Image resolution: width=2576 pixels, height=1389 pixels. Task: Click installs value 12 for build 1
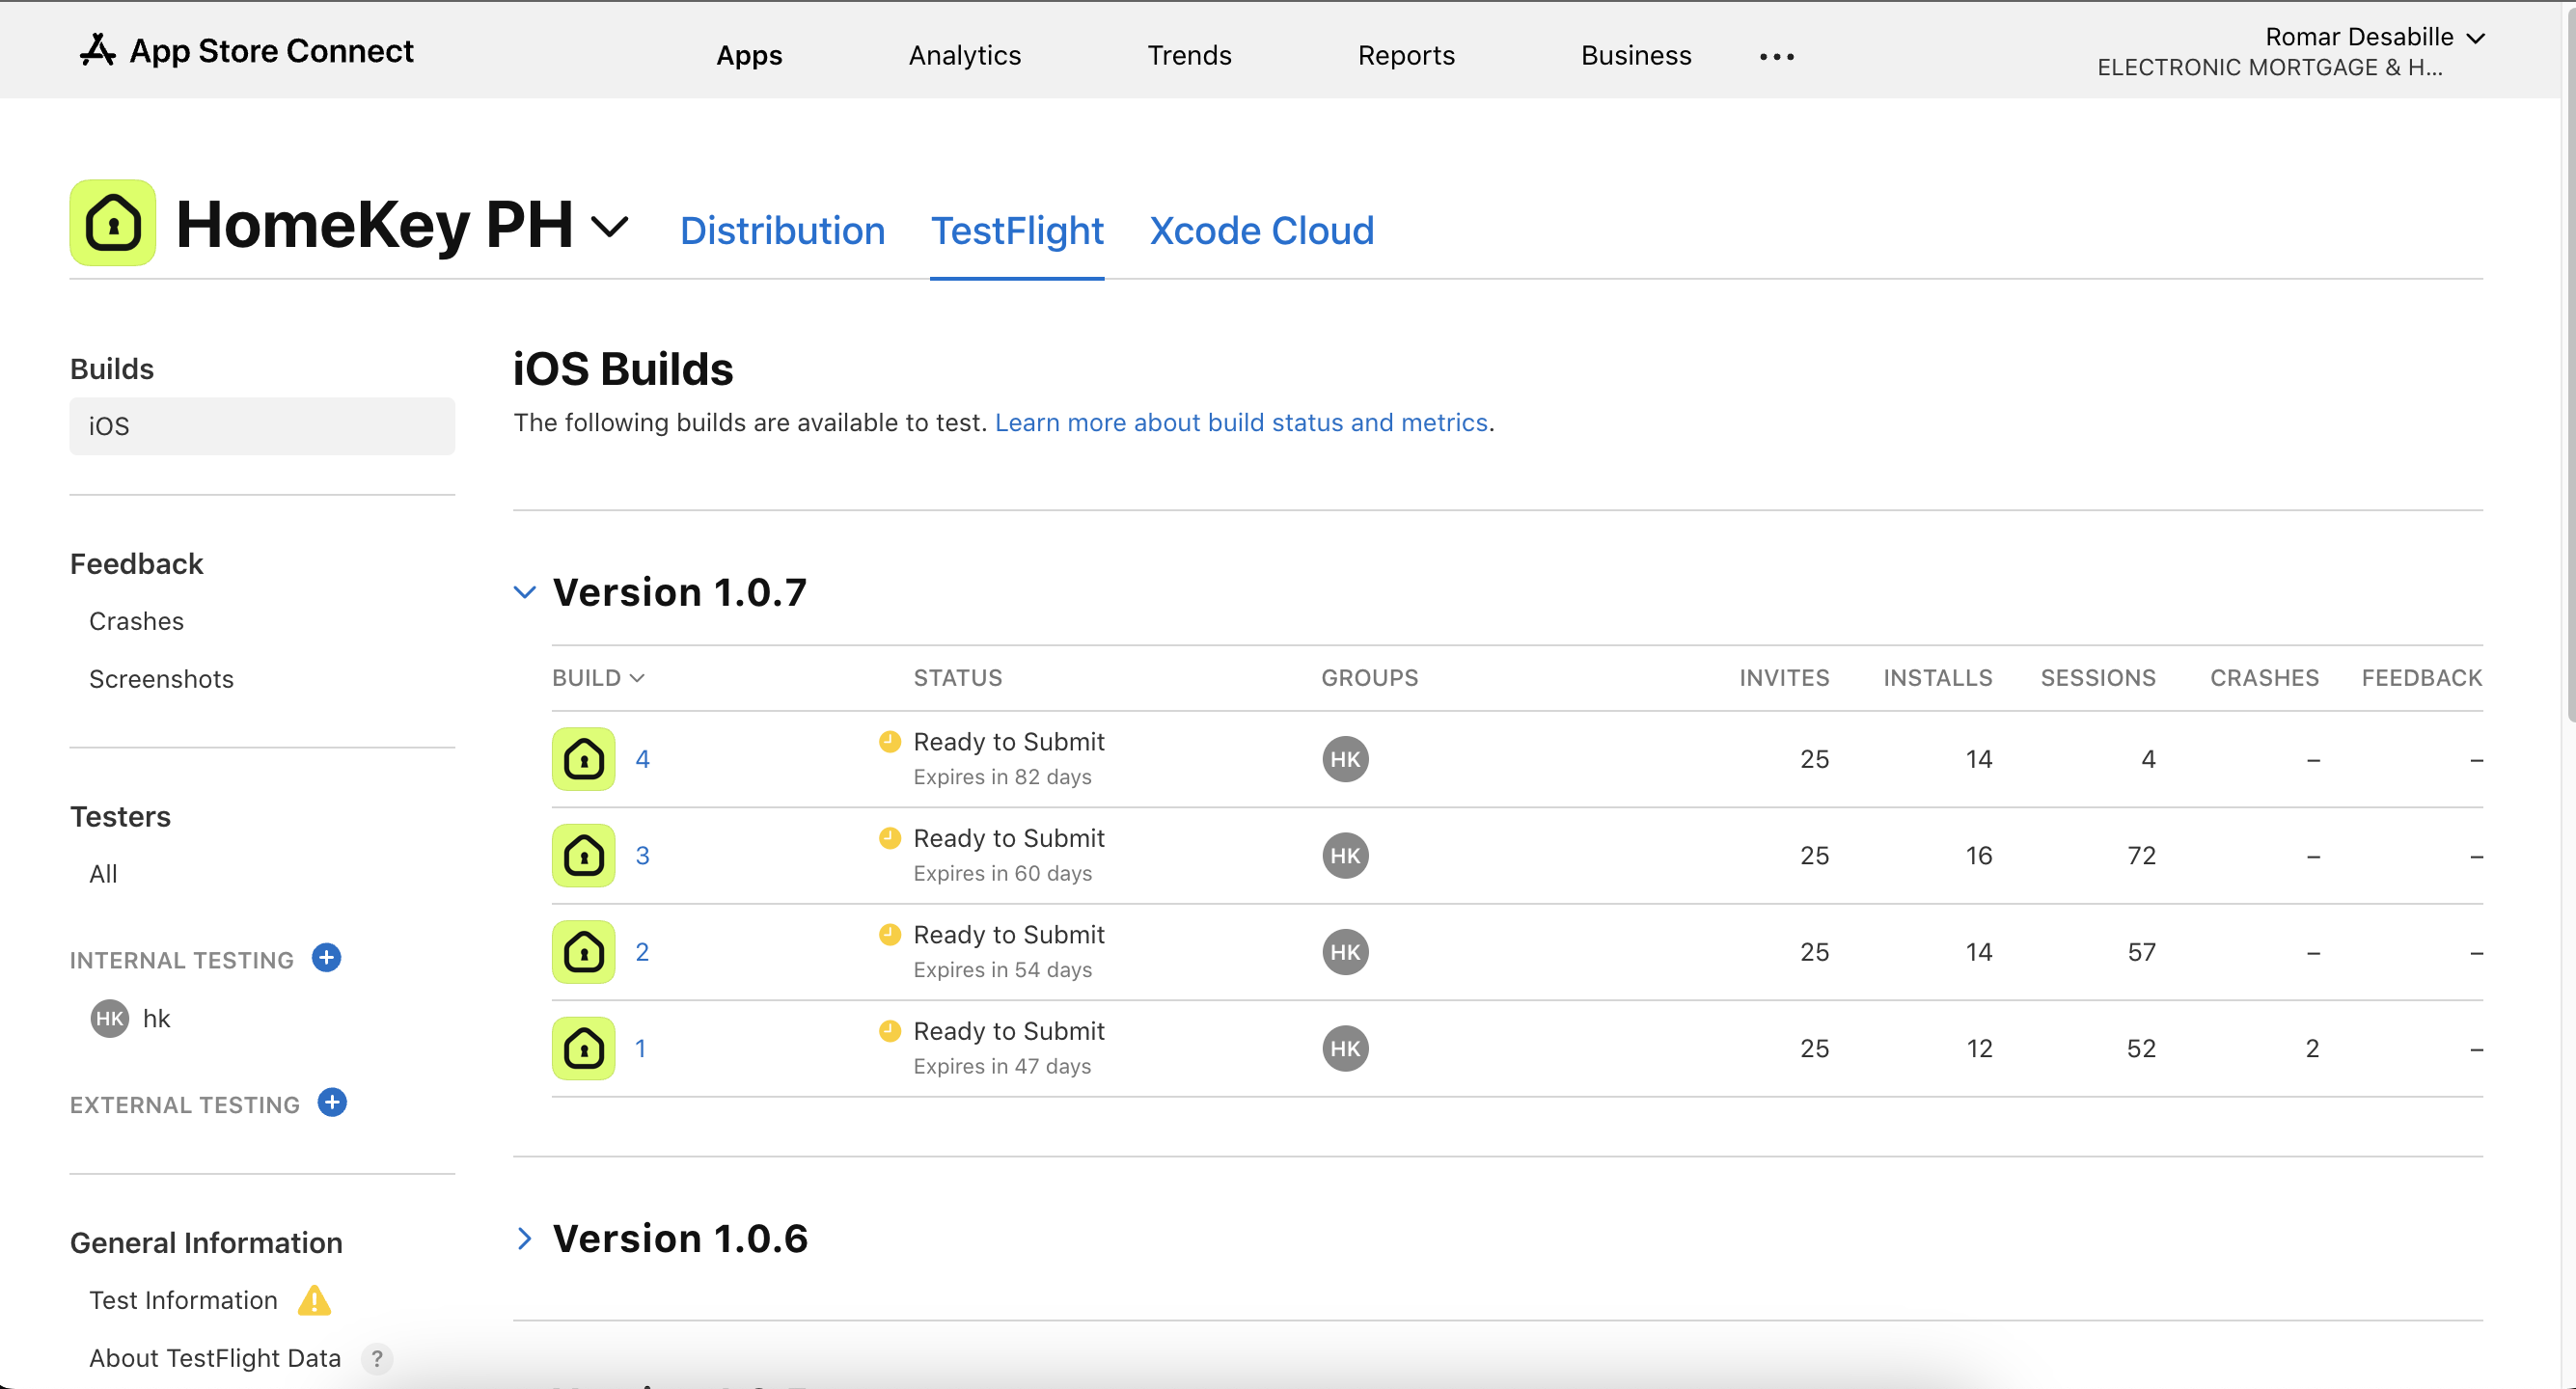(1979, 1048)
